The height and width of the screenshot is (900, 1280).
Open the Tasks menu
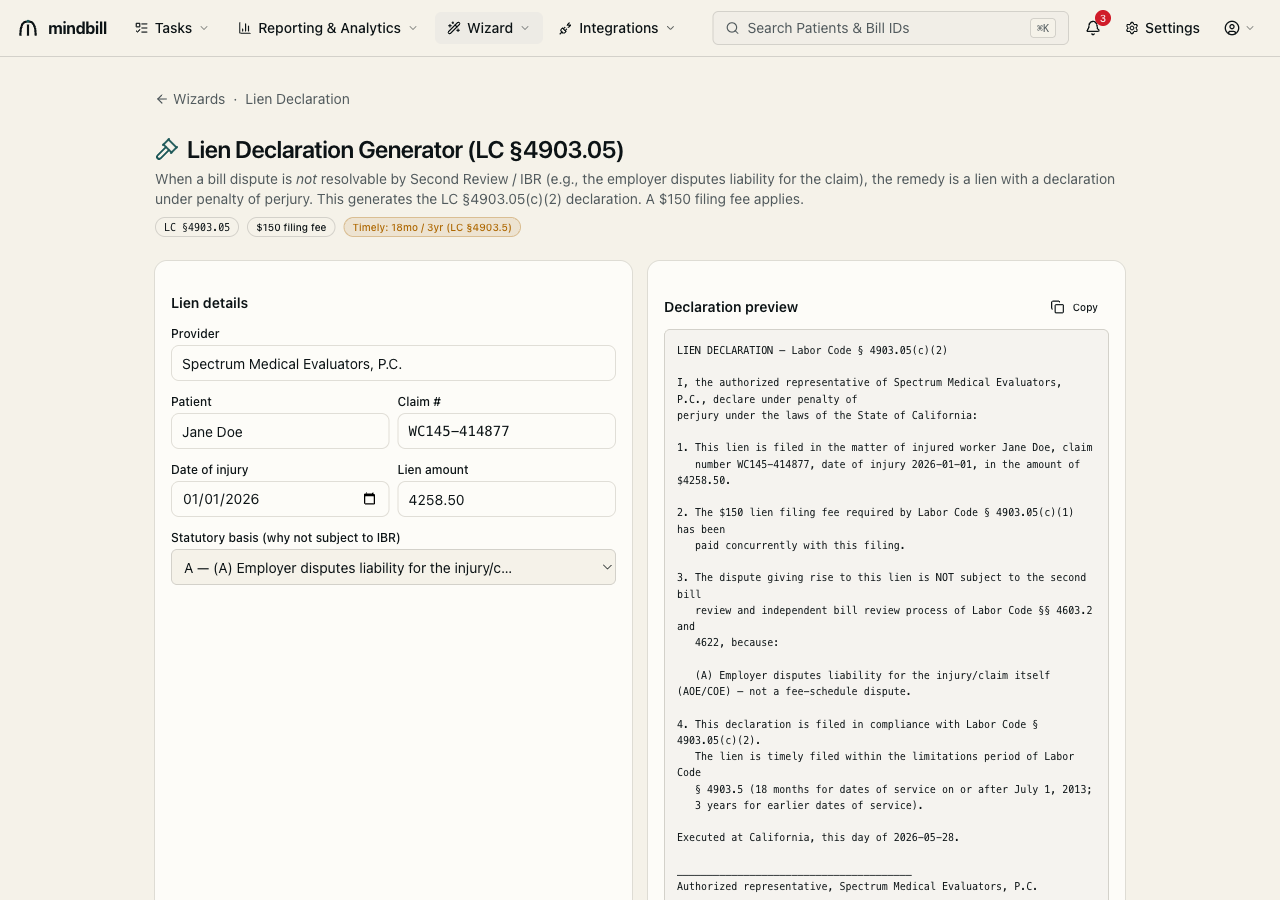click(x=172, y=28)
